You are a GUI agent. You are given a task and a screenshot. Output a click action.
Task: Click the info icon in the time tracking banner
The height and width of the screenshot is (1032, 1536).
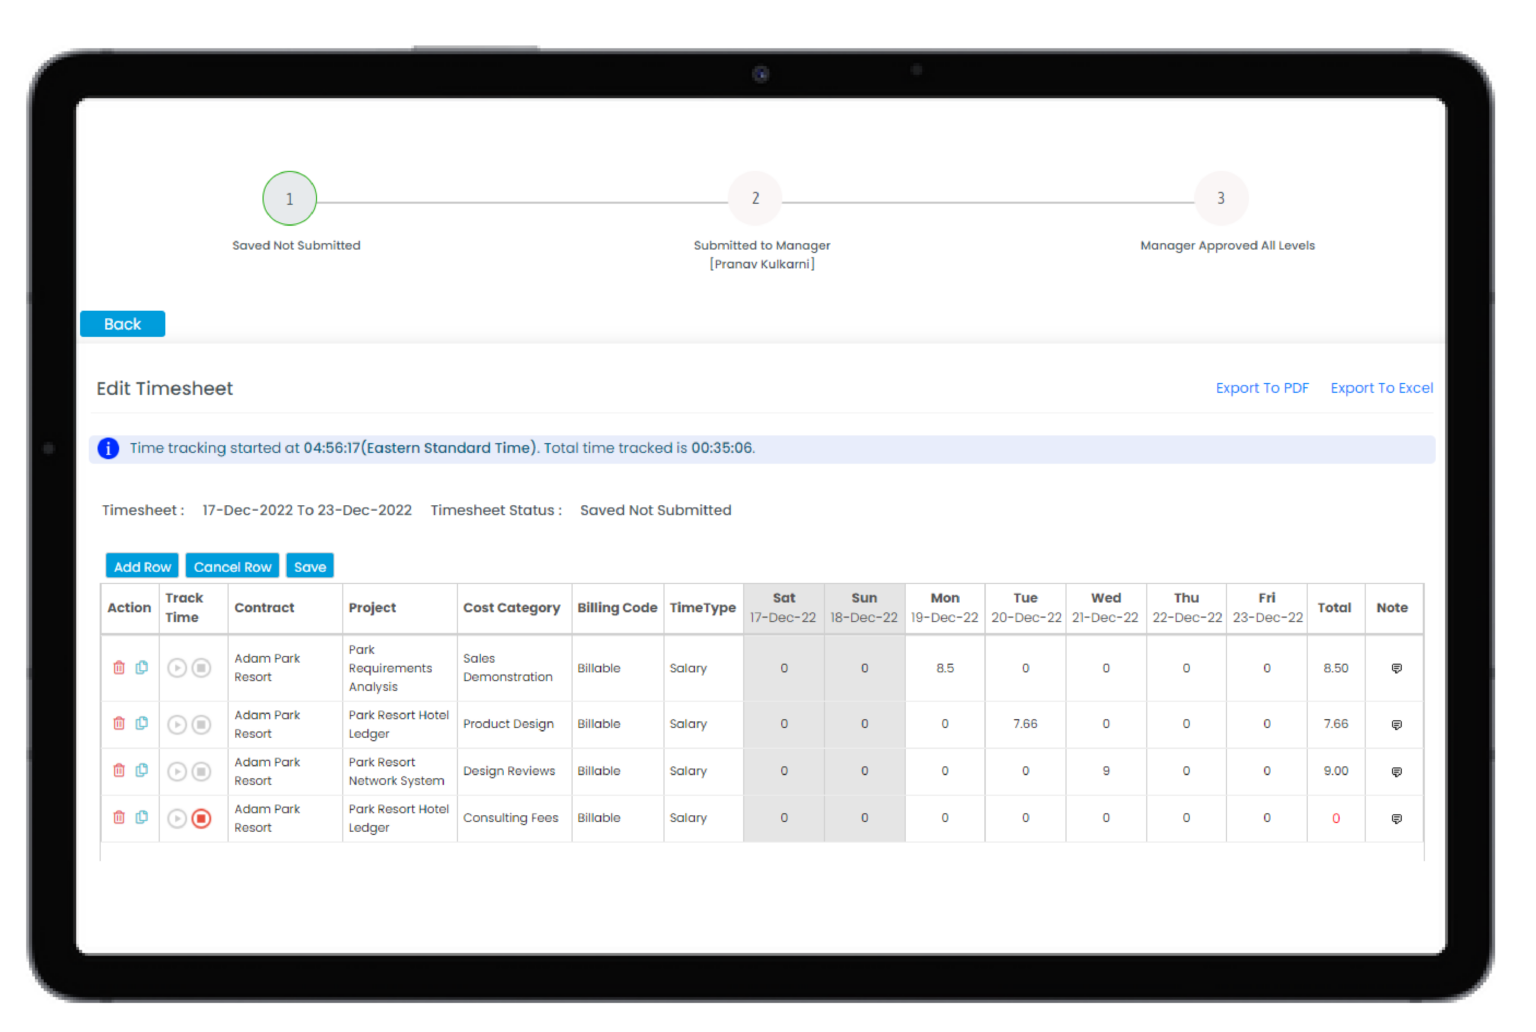[107, 448]
